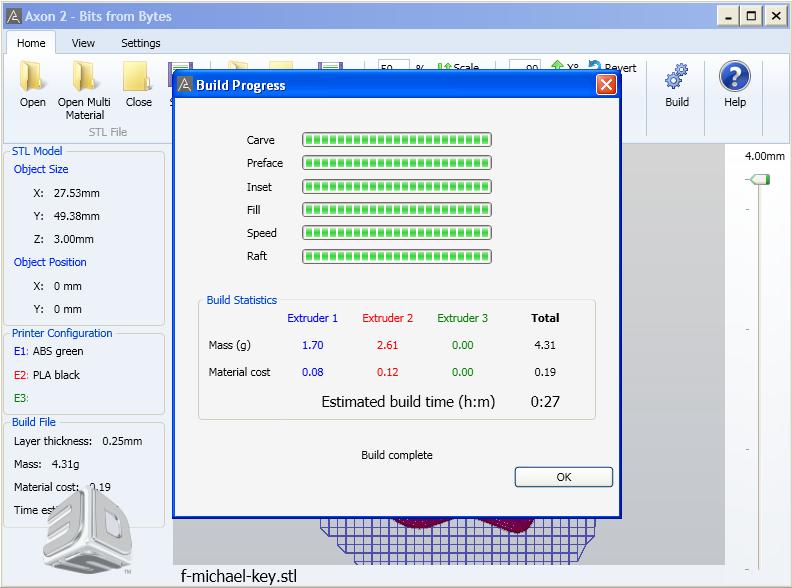Click the Object Position heading

pyautogui.click(x=50, y=262)
